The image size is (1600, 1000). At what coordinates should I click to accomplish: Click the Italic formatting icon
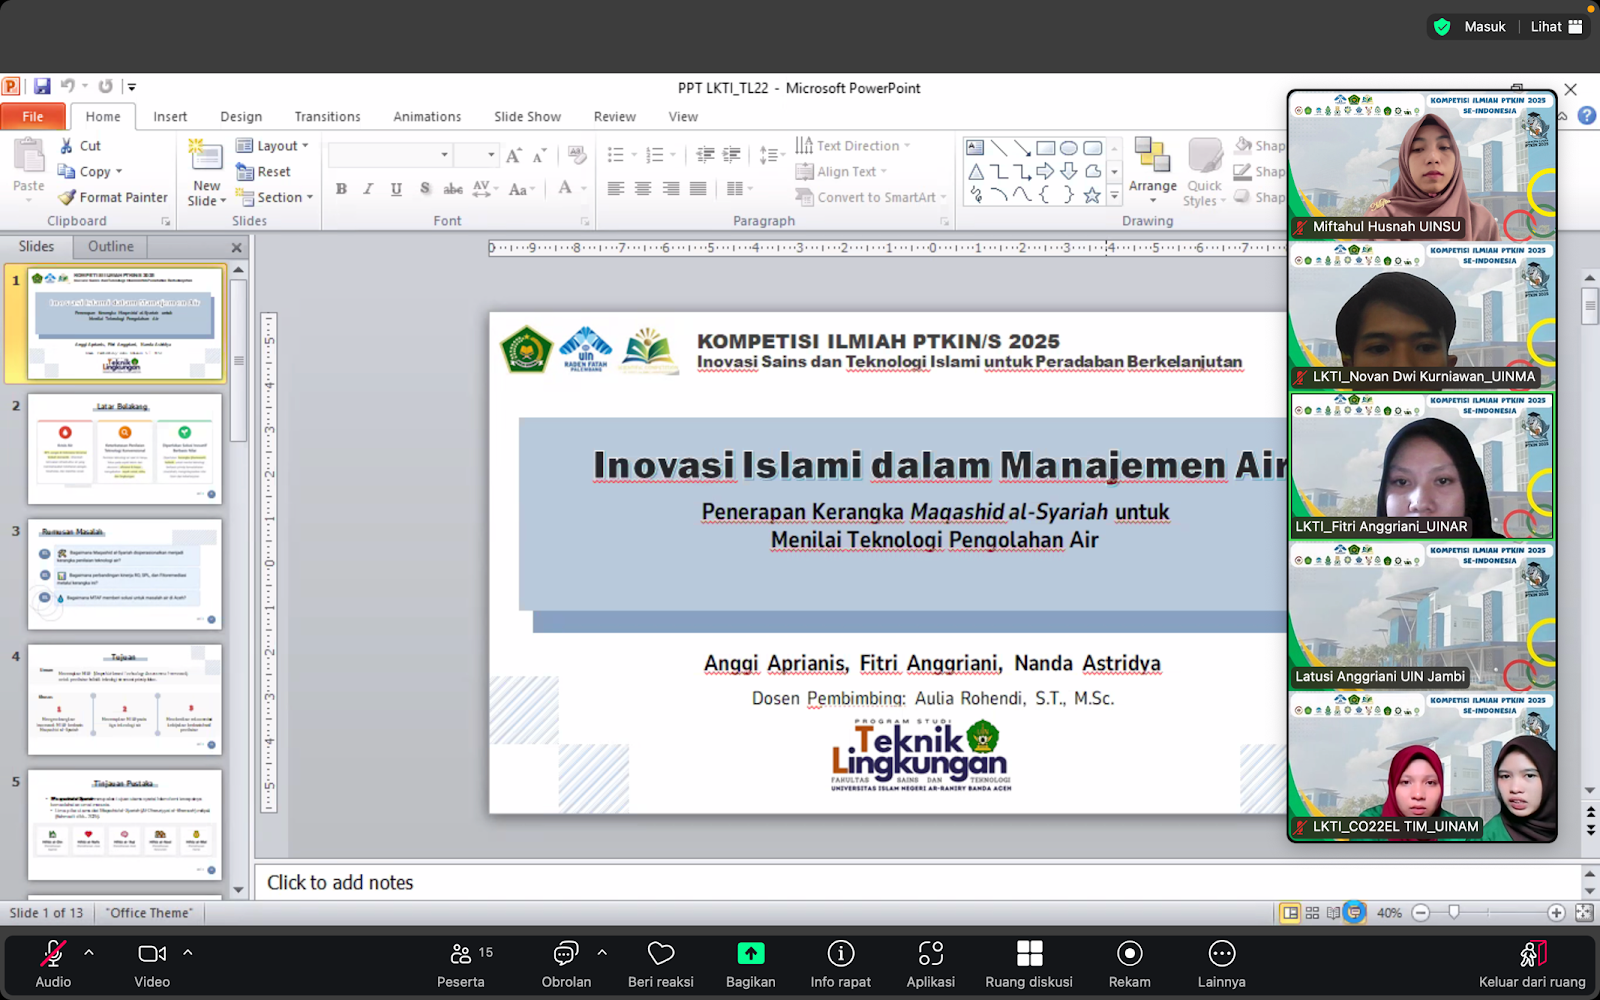[368, 189]
